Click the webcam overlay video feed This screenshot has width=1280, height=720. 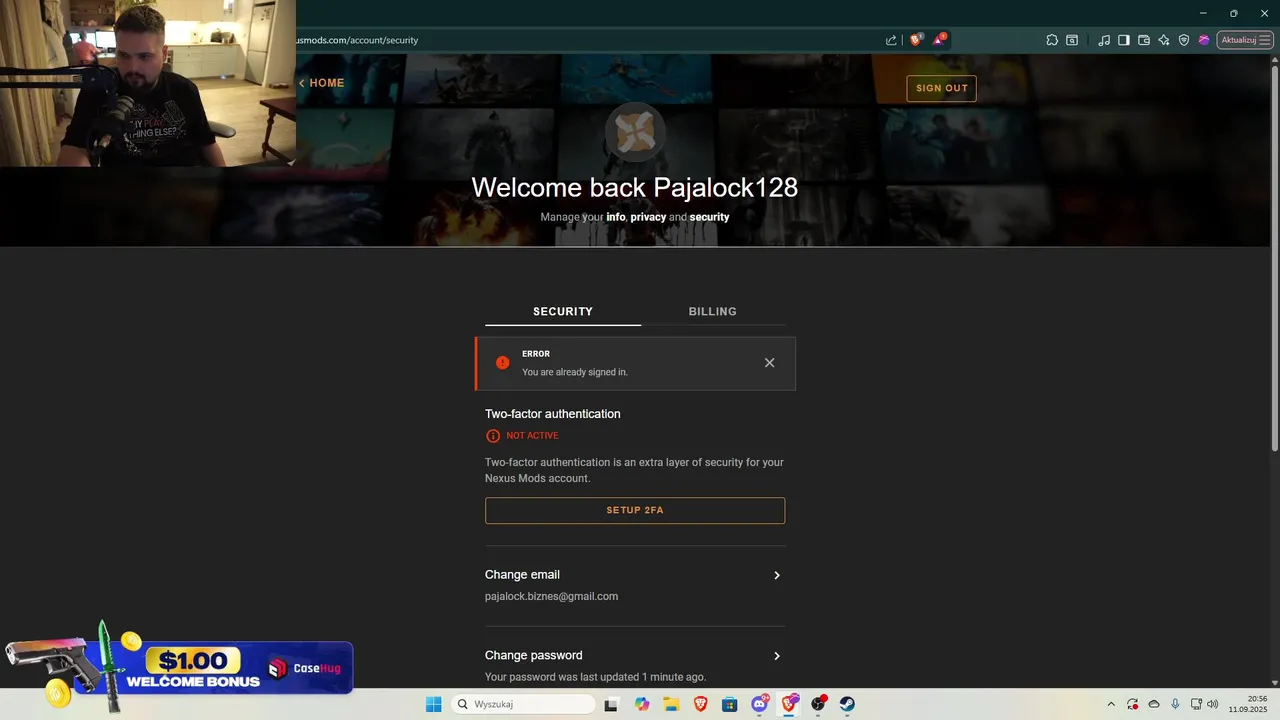(x=148, y=83)
